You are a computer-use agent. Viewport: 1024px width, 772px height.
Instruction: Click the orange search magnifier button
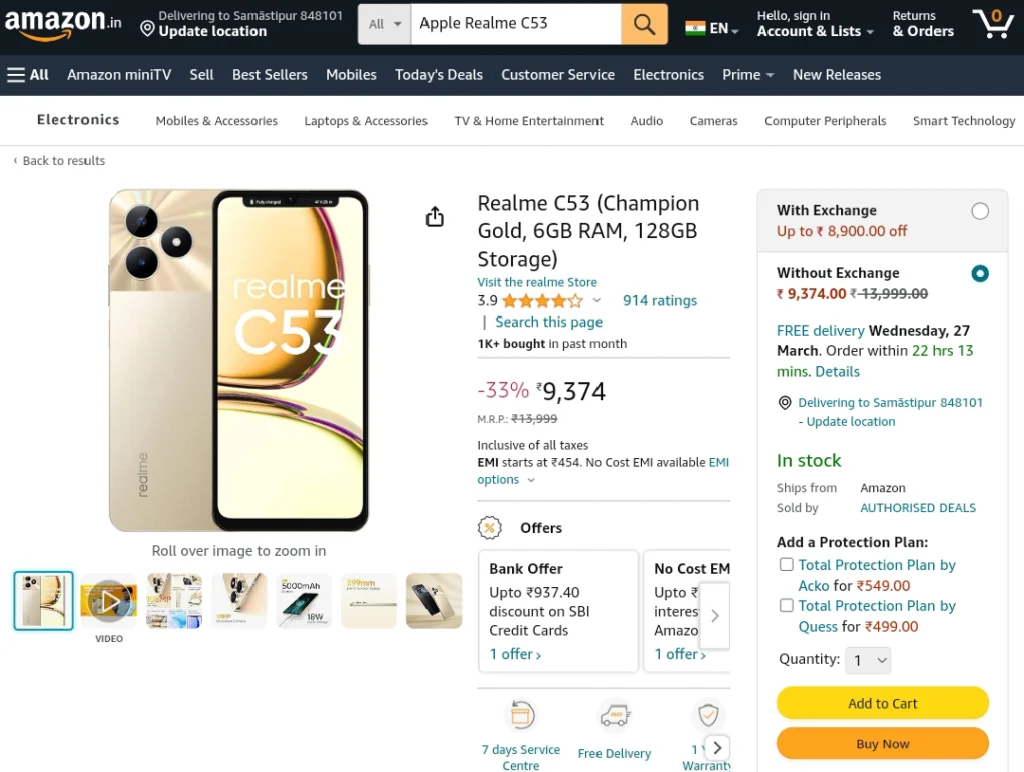(644, 24)
